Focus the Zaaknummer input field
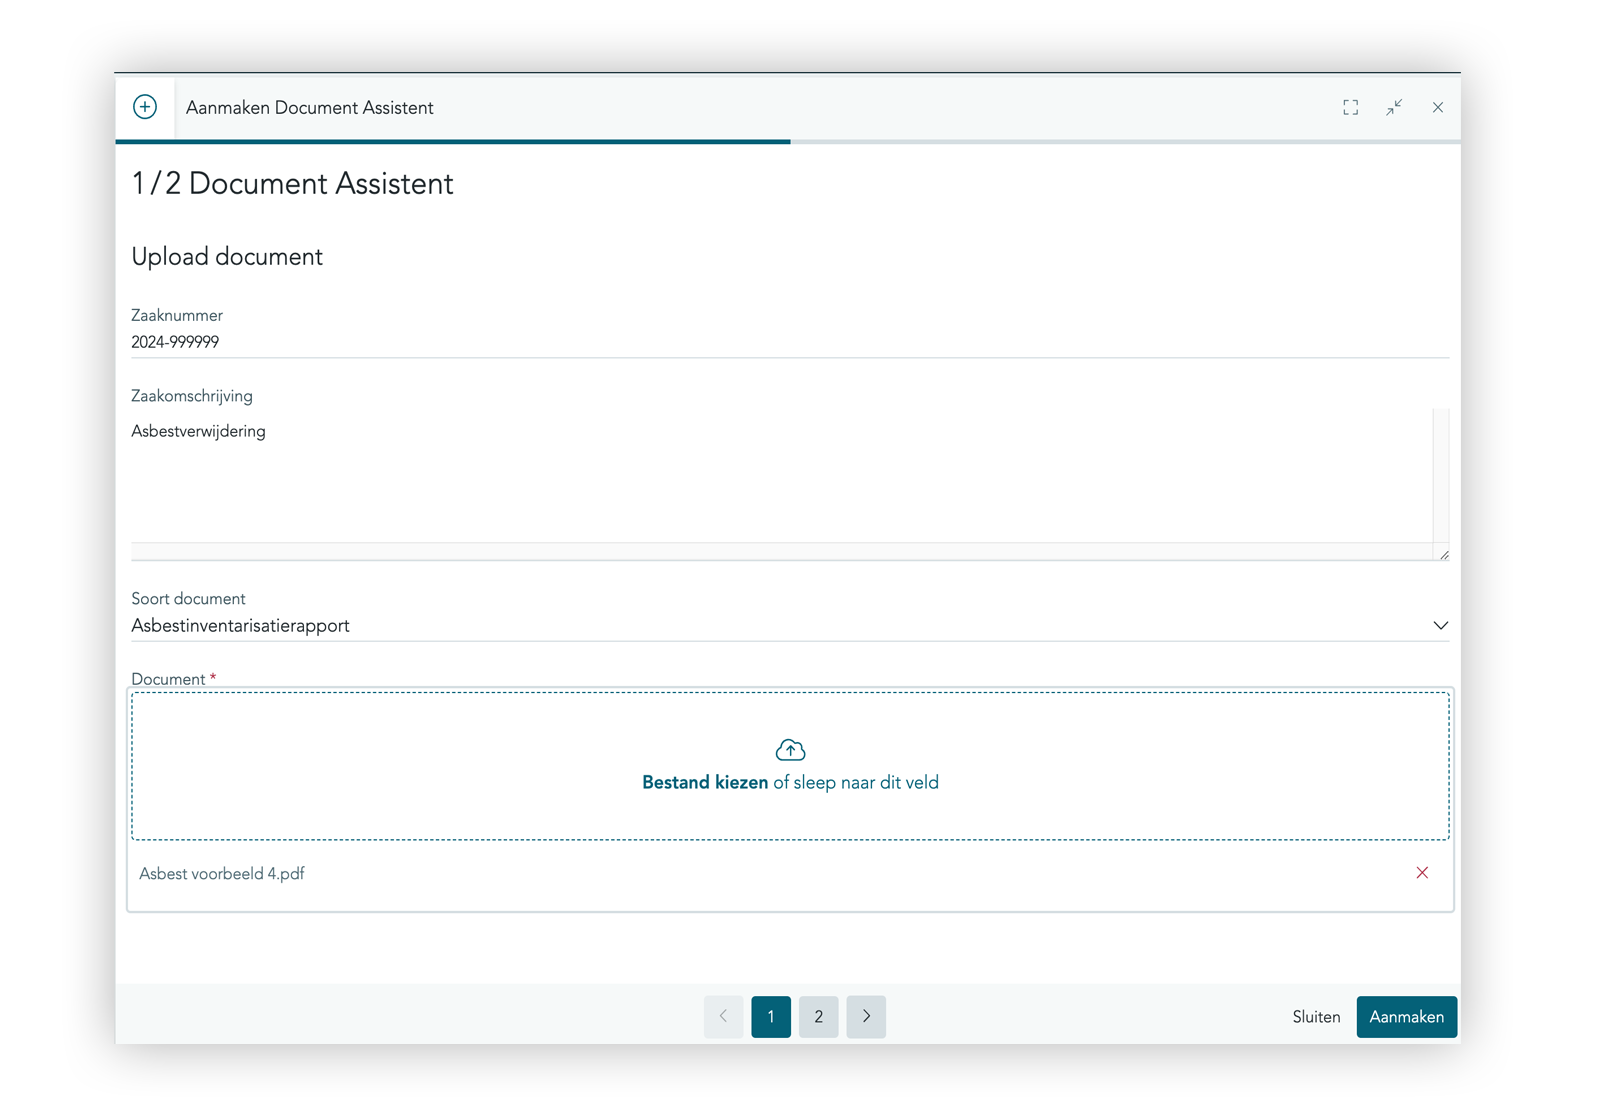Screen dimensions: 1600x1113 click(780, 342)
